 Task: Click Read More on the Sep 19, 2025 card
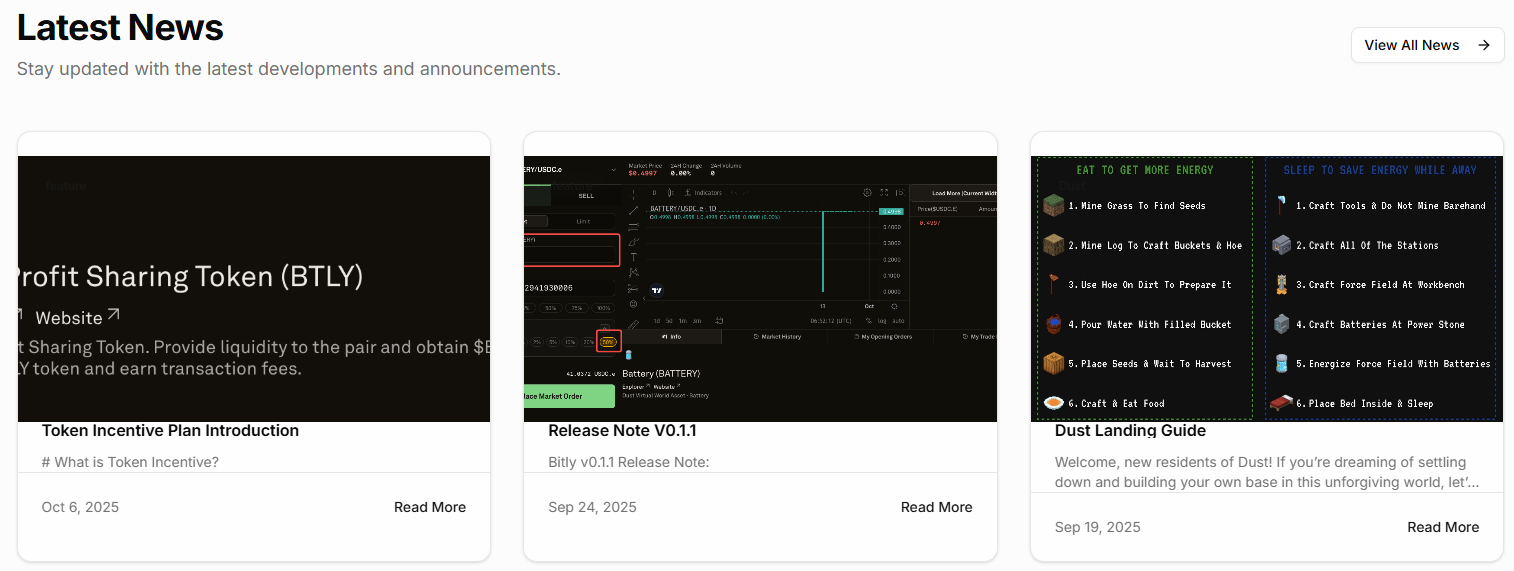tap(1443, 527)
